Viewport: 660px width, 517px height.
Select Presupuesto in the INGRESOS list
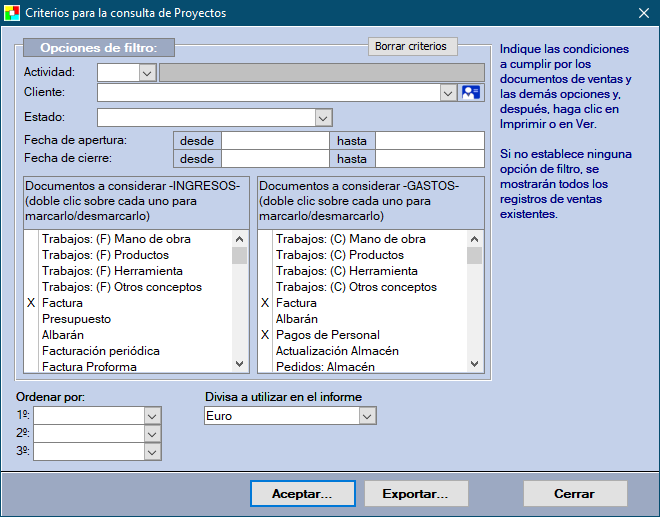coord(76,319)
